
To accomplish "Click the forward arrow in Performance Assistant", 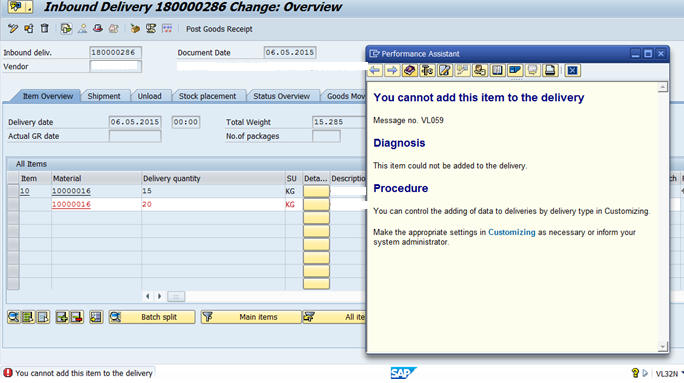I will point(392,70).
